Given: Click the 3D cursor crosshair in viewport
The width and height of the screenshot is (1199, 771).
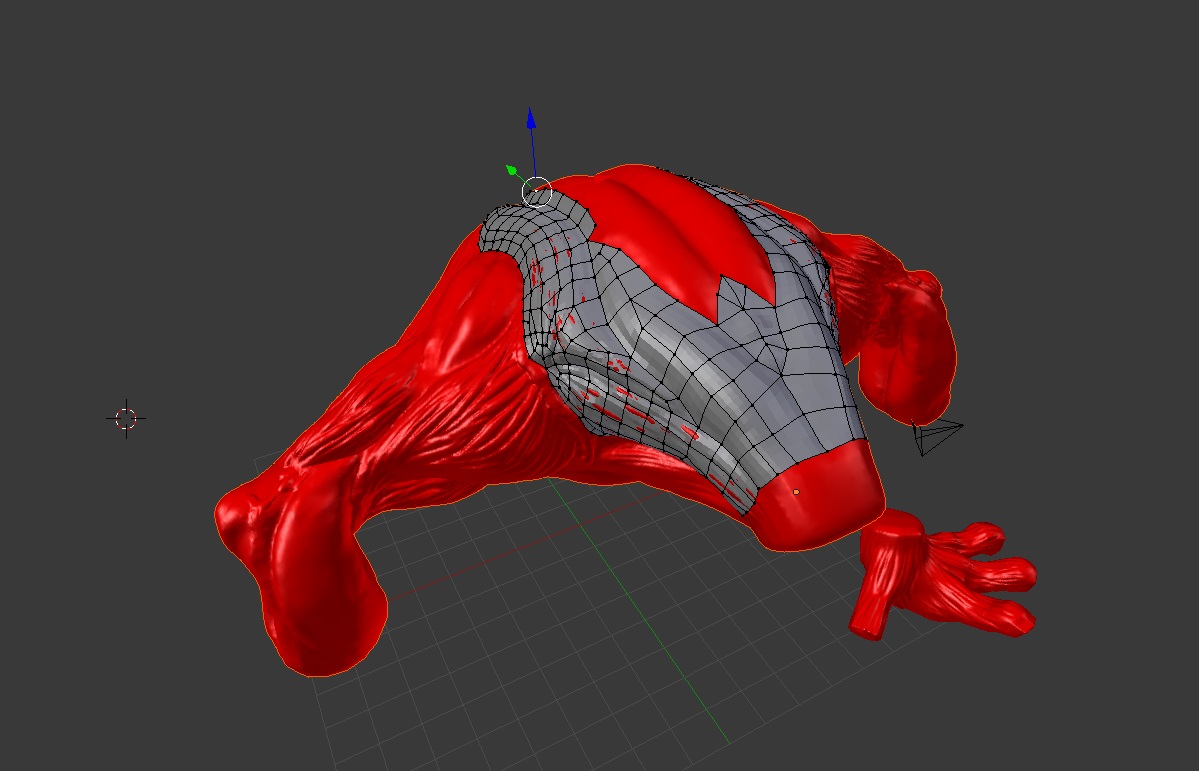Looking at the screenshot, I should [x=125, y=418].
